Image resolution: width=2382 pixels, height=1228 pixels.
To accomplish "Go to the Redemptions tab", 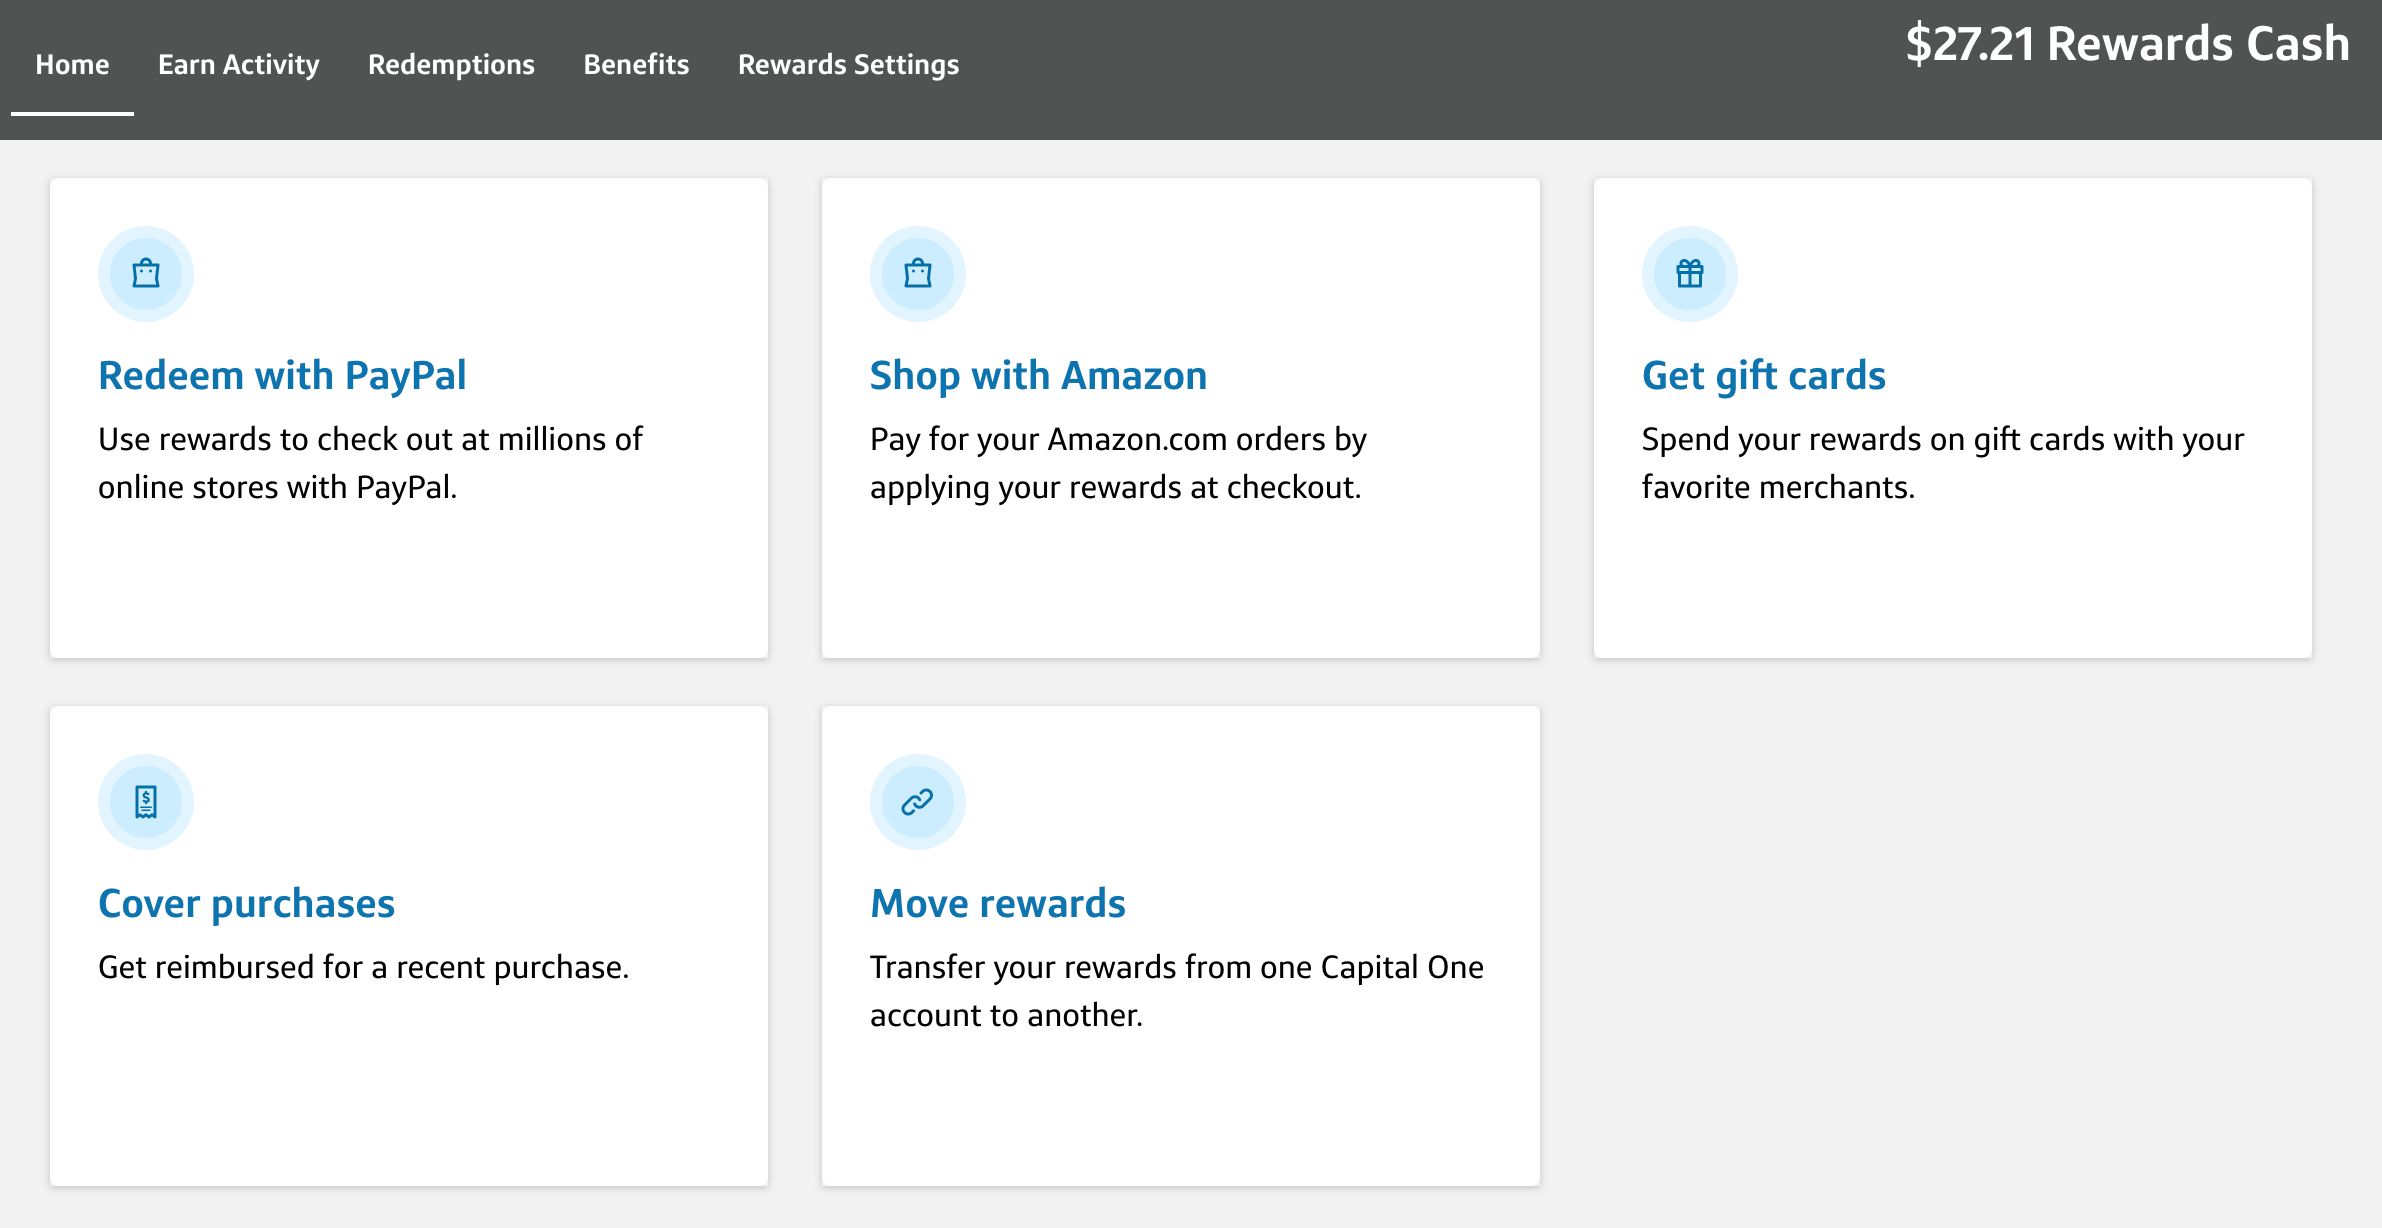I will pos(451,64).
